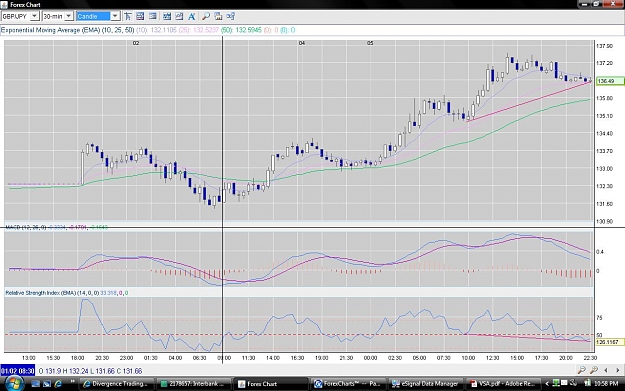Image resolution: width=625 pixels, height=391 pixels.
Task: Zoom in using the bottom-right plus magnifier
Action: tap(594, 370)
